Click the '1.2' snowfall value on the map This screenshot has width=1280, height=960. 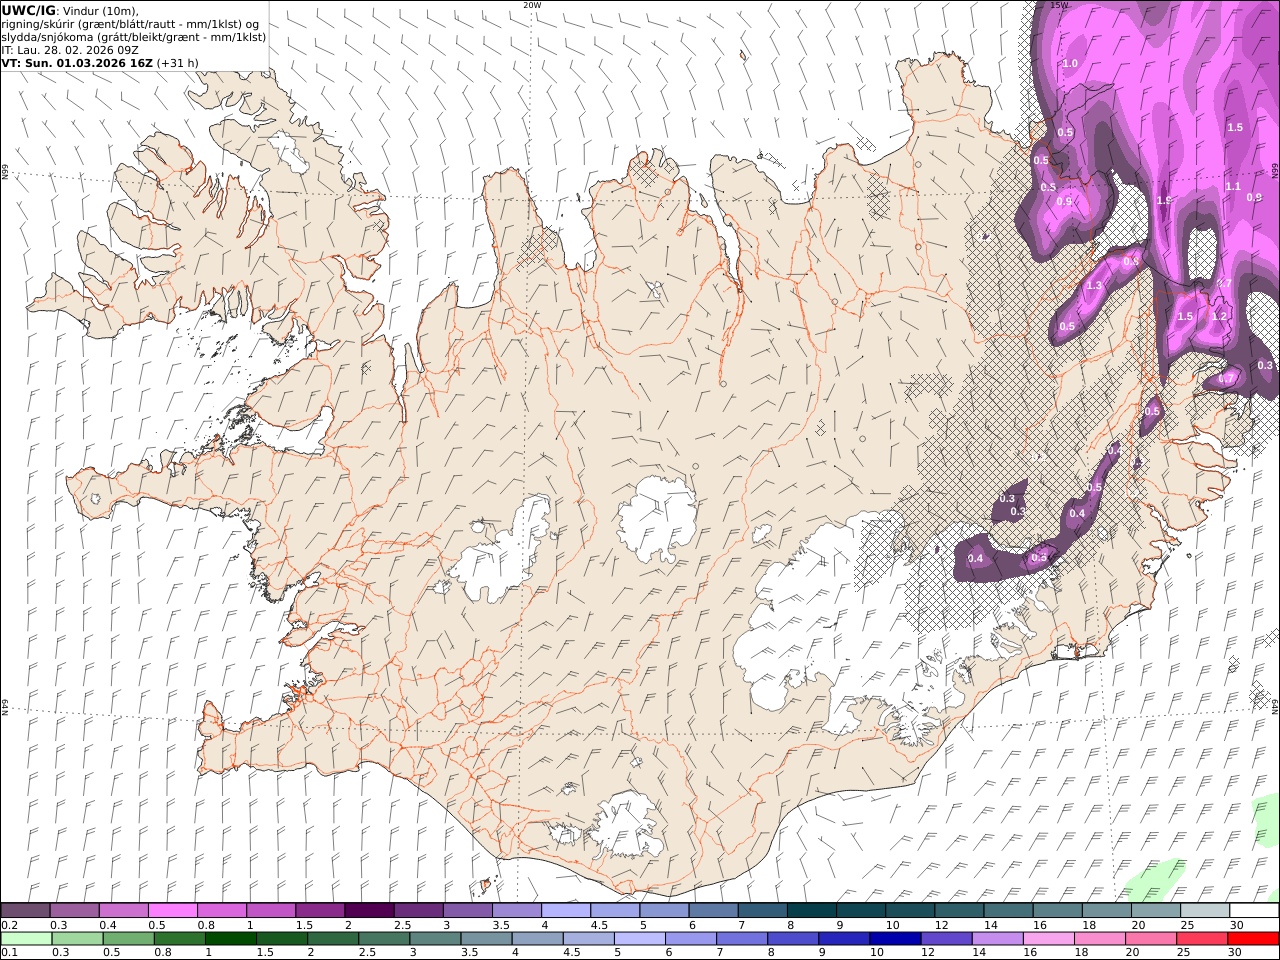pos(1219,317)
